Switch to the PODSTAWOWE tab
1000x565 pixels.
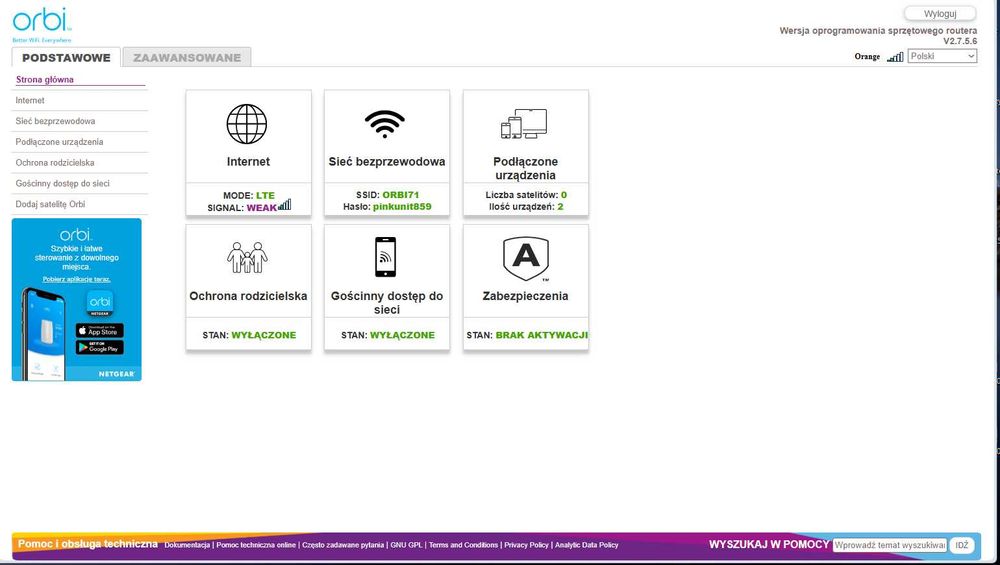pos(66,57)
